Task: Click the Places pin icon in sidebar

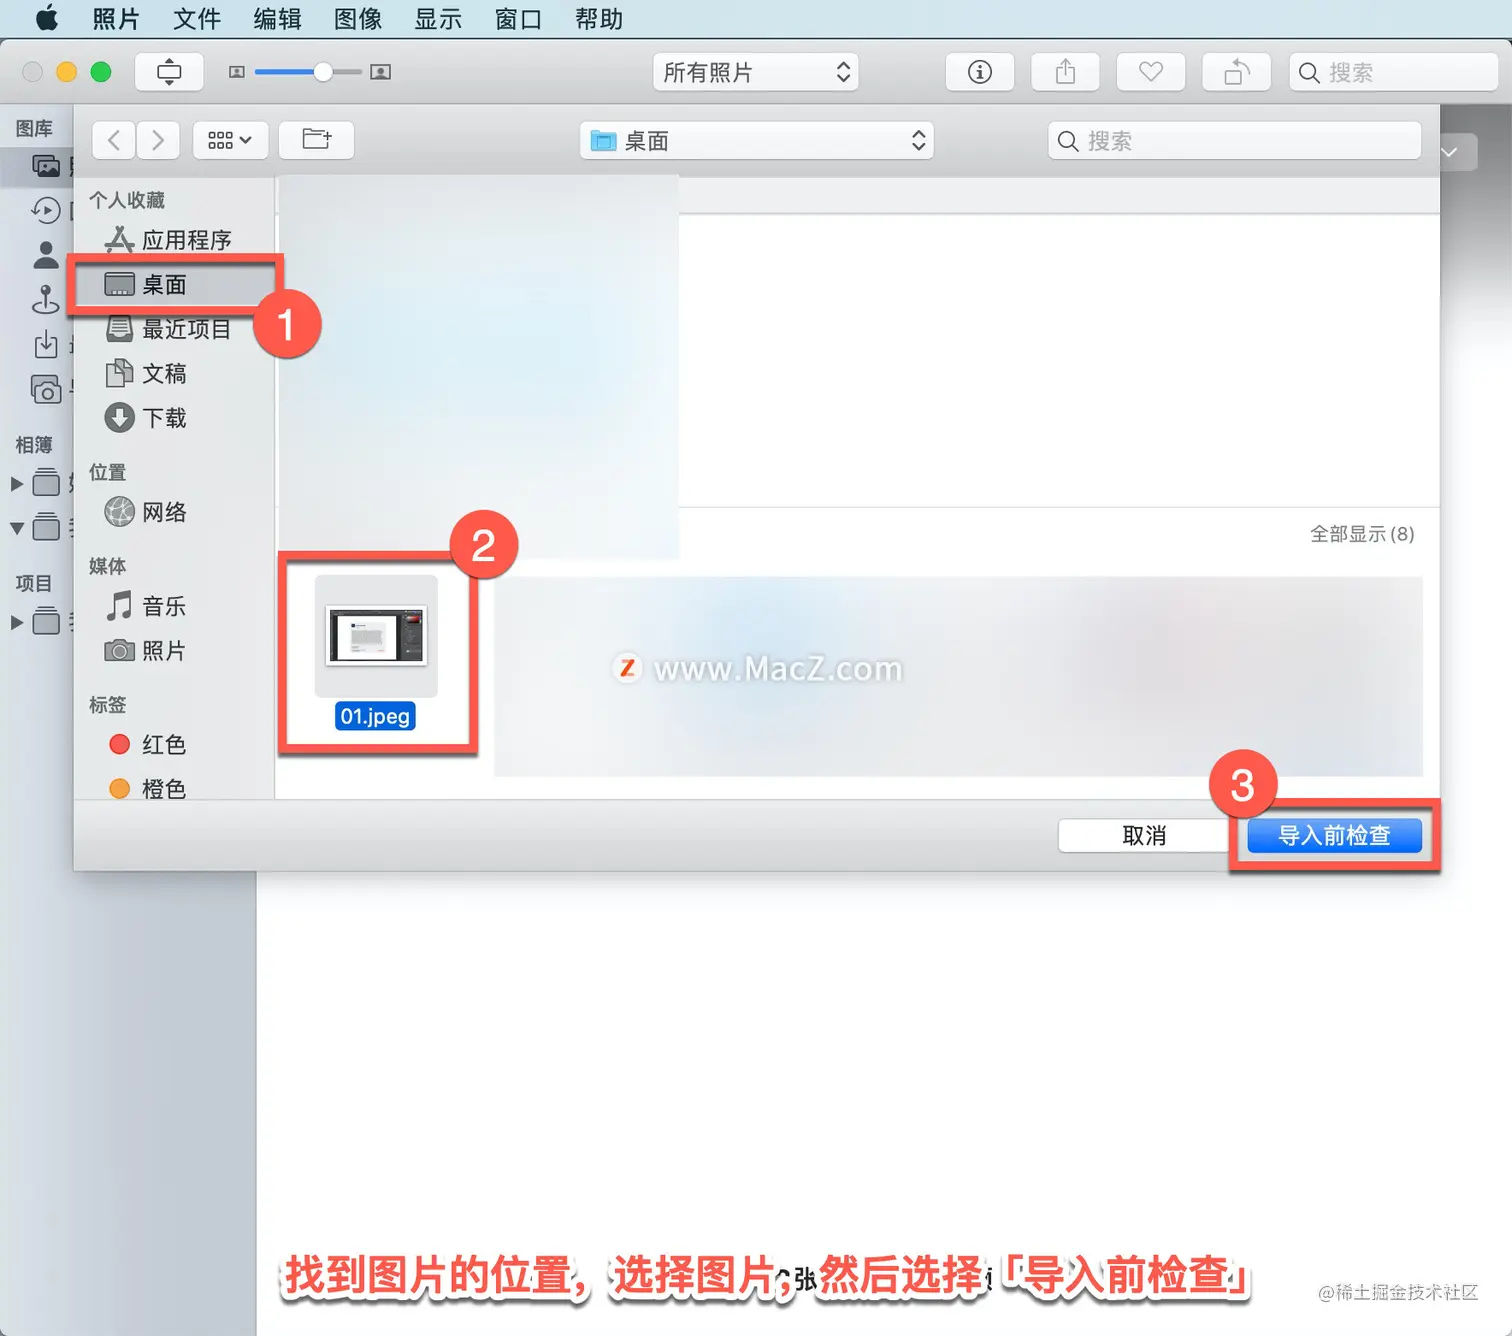Action: pyautogui.click(x=46, y=299)
